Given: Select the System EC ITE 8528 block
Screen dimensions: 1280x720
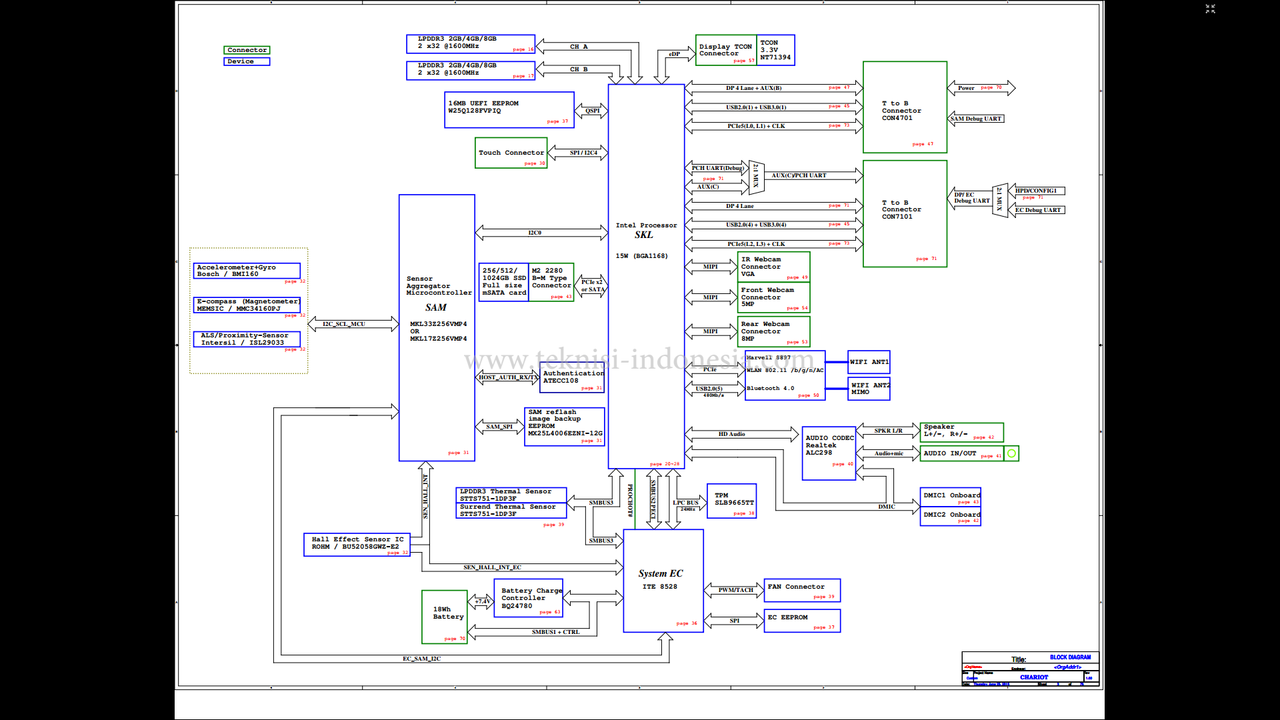Looking at the screenshot, I should click(663, 581).
